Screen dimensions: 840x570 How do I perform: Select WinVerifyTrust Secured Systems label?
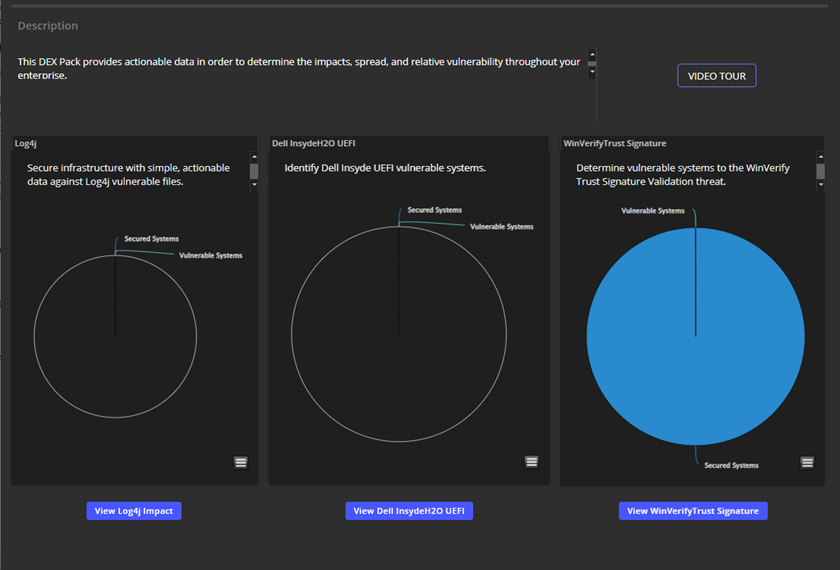pos(731,466)
